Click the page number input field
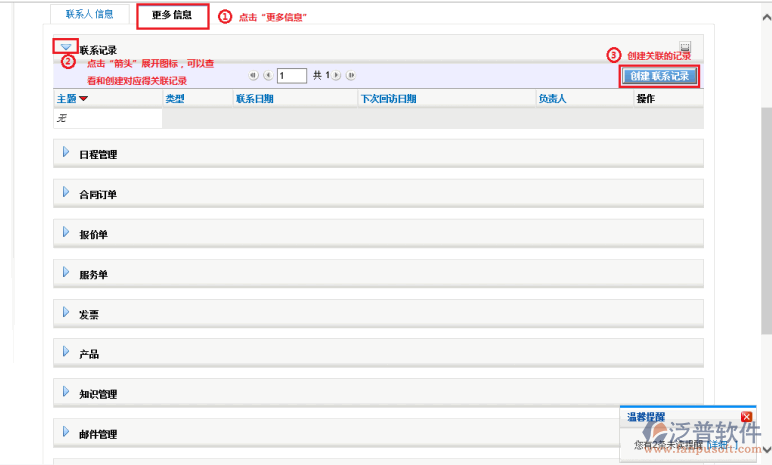 pyautogui.click(x=292, y=75)
